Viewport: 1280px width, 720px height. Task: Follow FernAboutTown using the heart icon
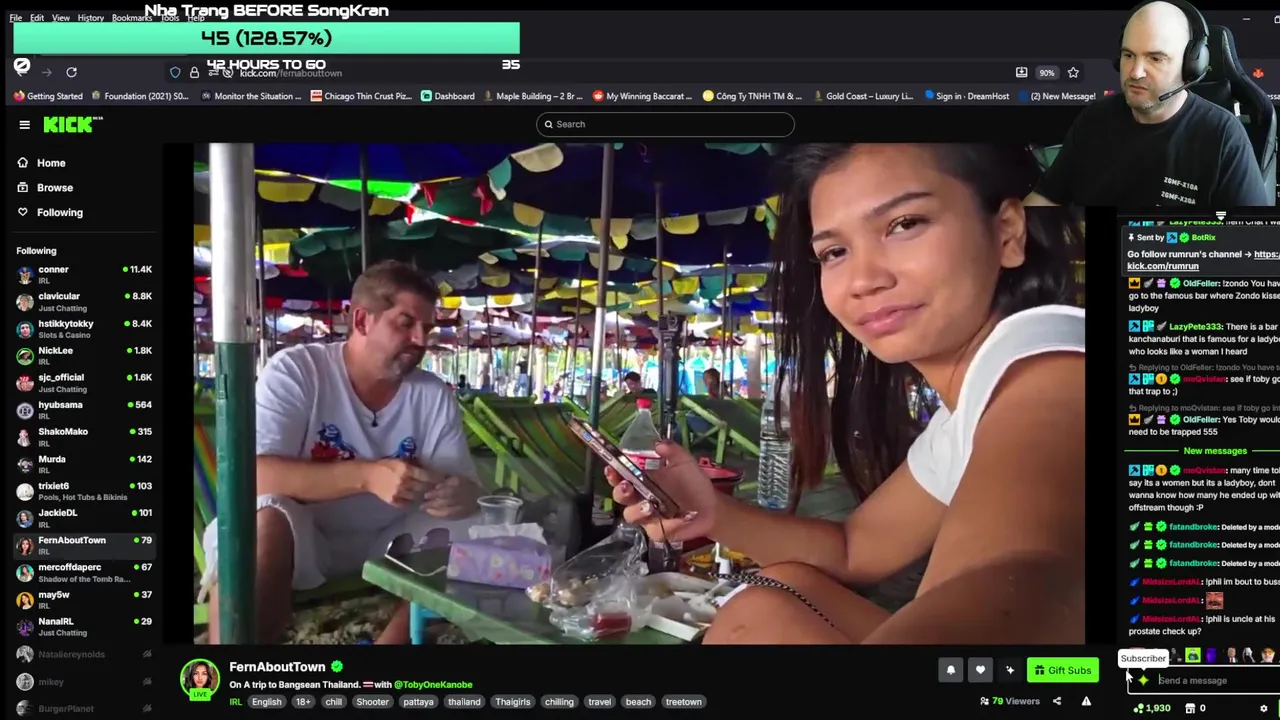click(x=980, y=670)
